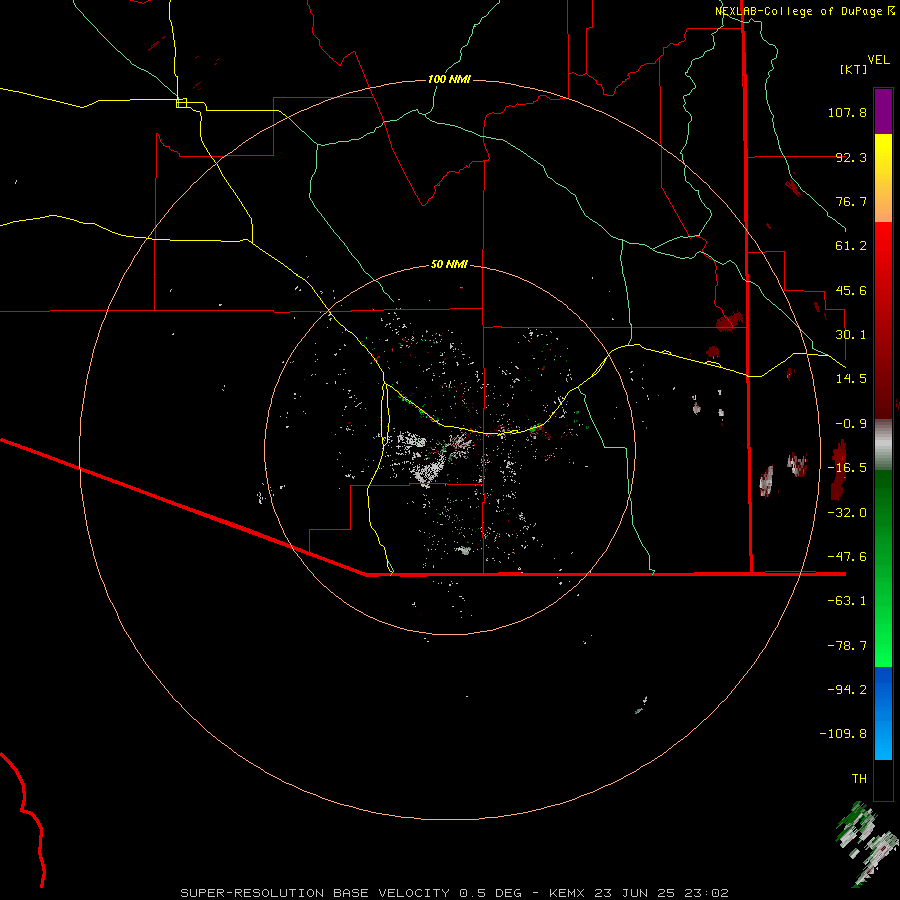Click the KEMX station identifier in caption
This screenshot has width=900, height=900.
pyautogui.click(x=568, y=893)
